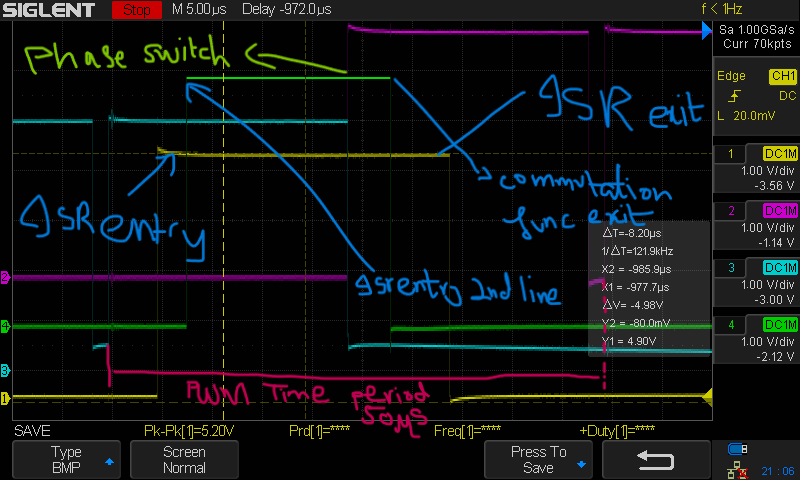Click the Y1 = 4.90V cursor value
The image size is (800, 480).
click(x=629, y=341)
